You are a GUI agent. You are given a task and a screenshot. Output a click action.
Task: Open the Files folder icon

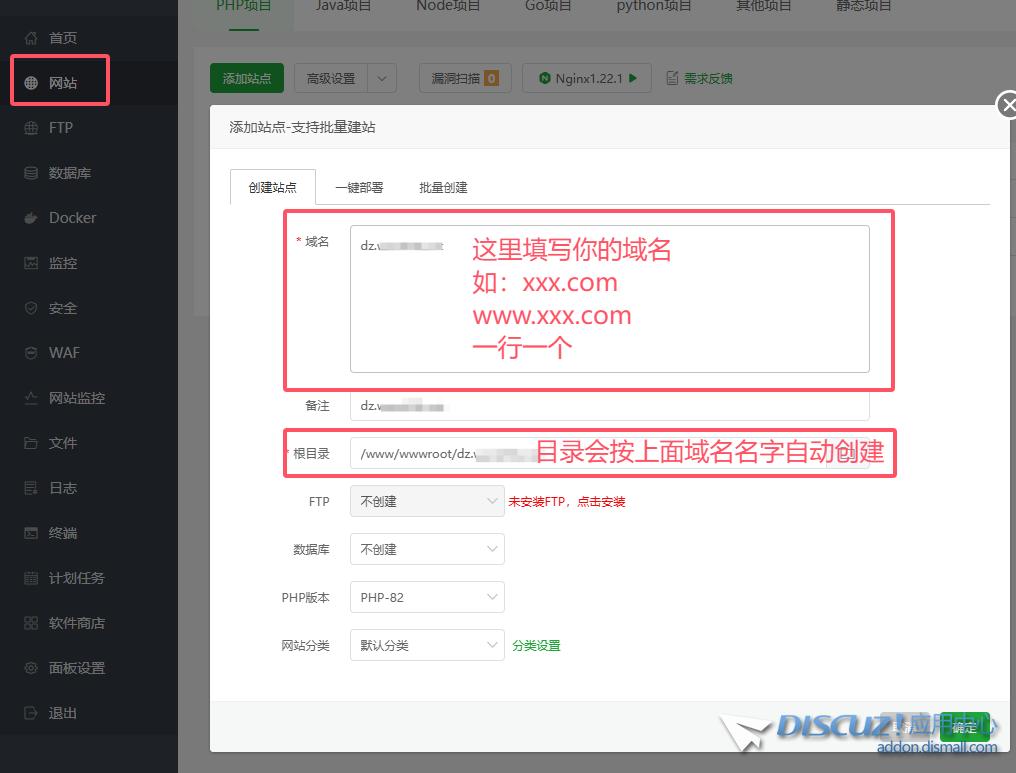click(31, 443)
